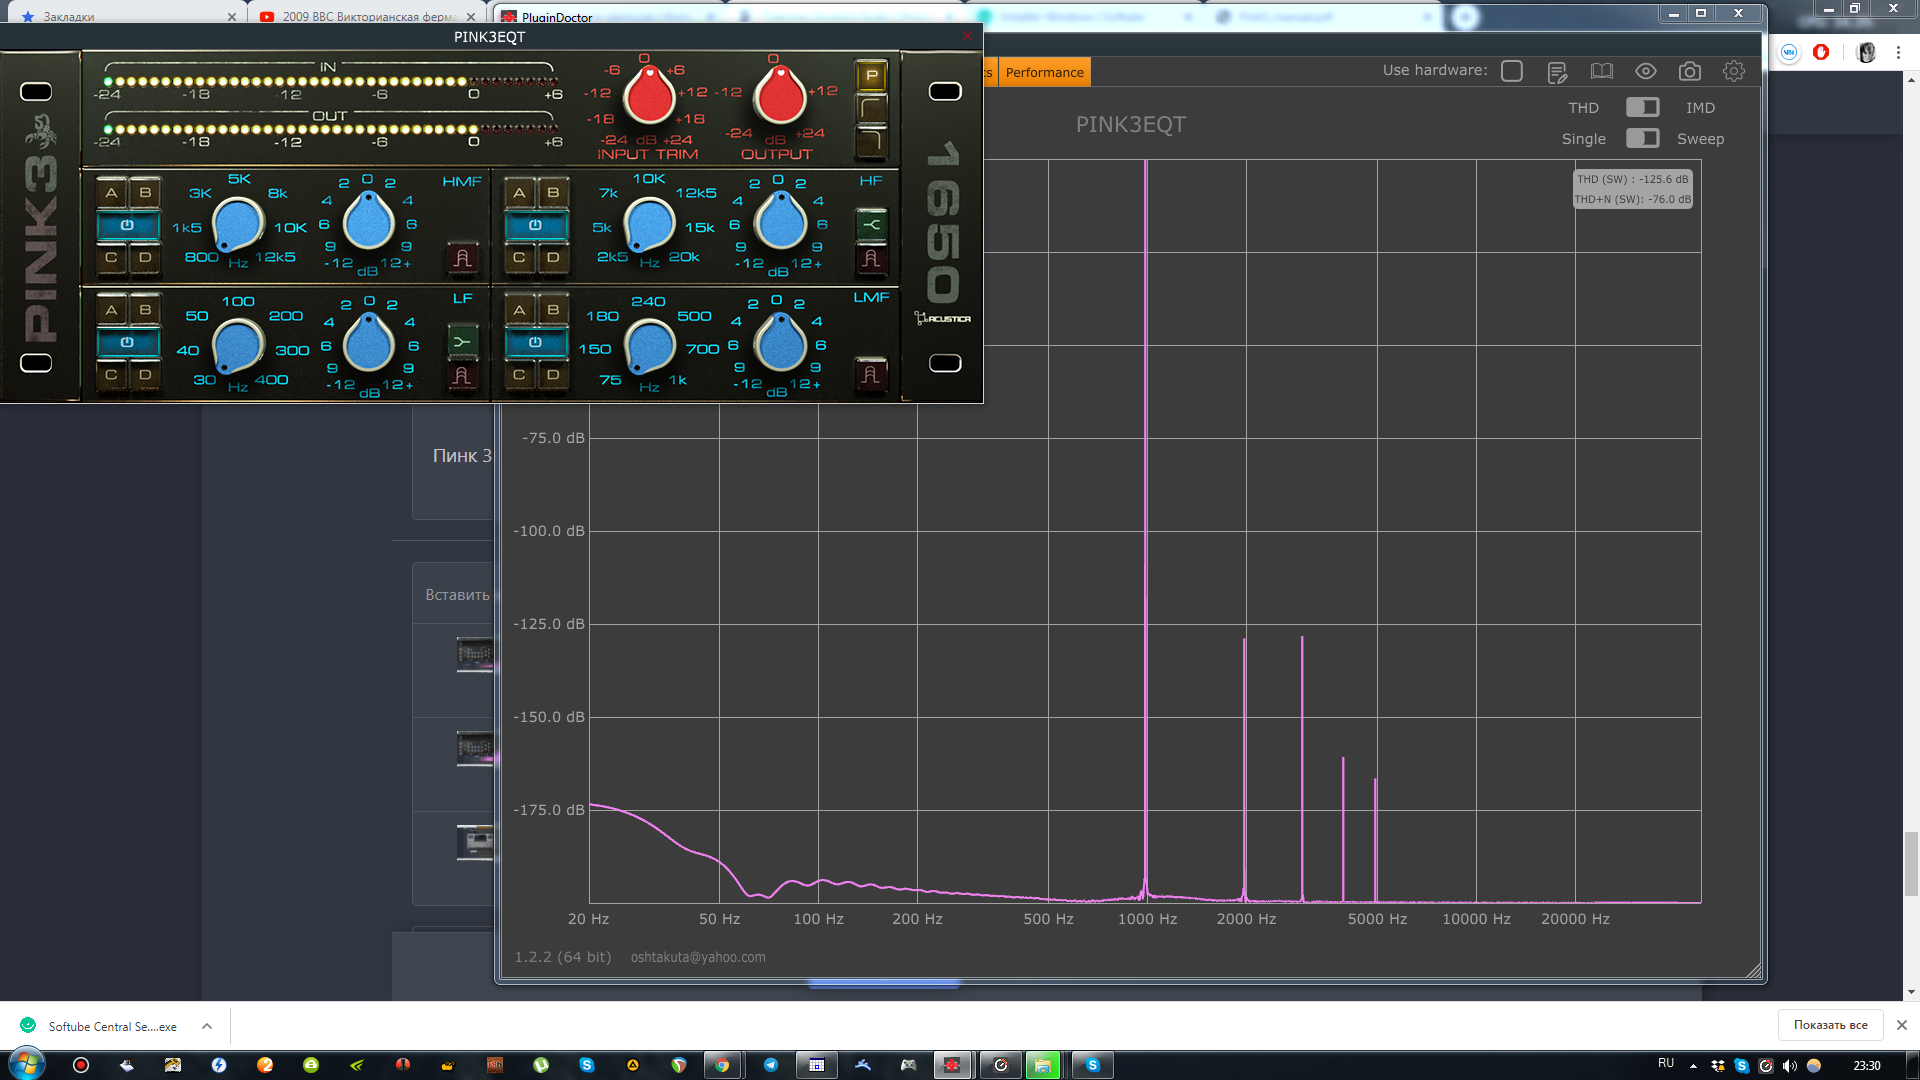Enable the high-cut filter button at the bottom of the filter stack

tap(871, 141)
